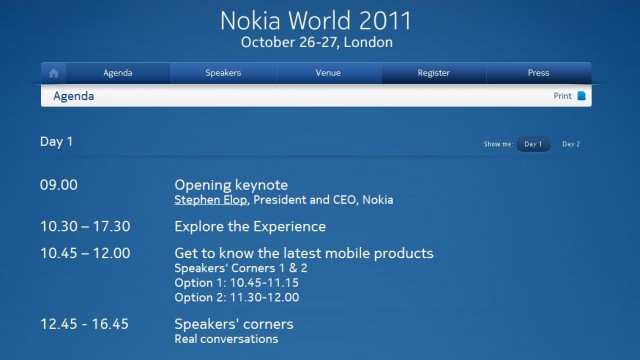Show the Day 2 agenda
The image size is (640, 360).
(571, 144)
